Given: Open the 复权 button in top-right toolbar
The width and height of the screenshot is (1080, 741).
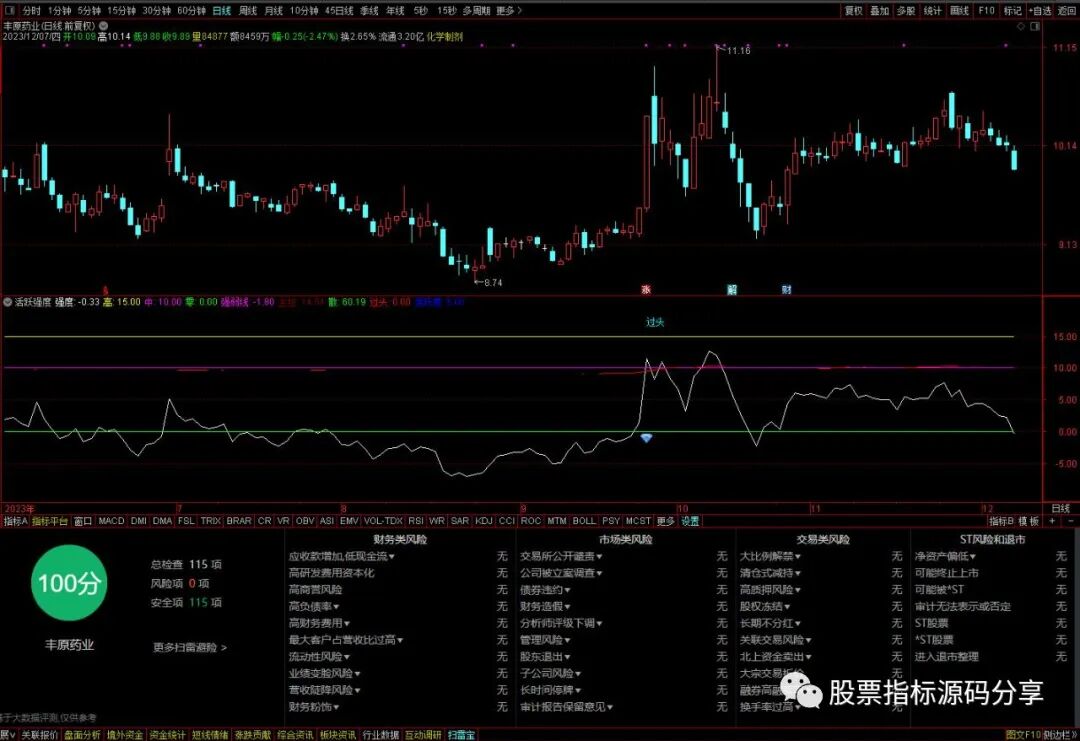Looking at the screenshot, I should pos(854,10).
